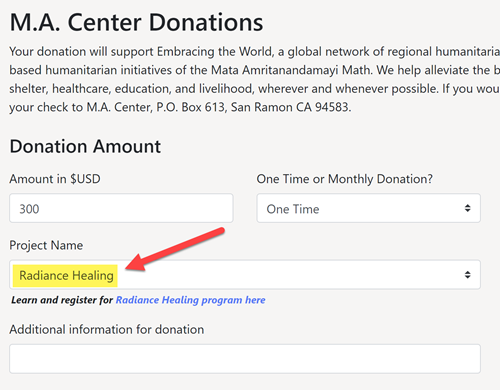Open the Project Name dropdown

pos(245,275)
